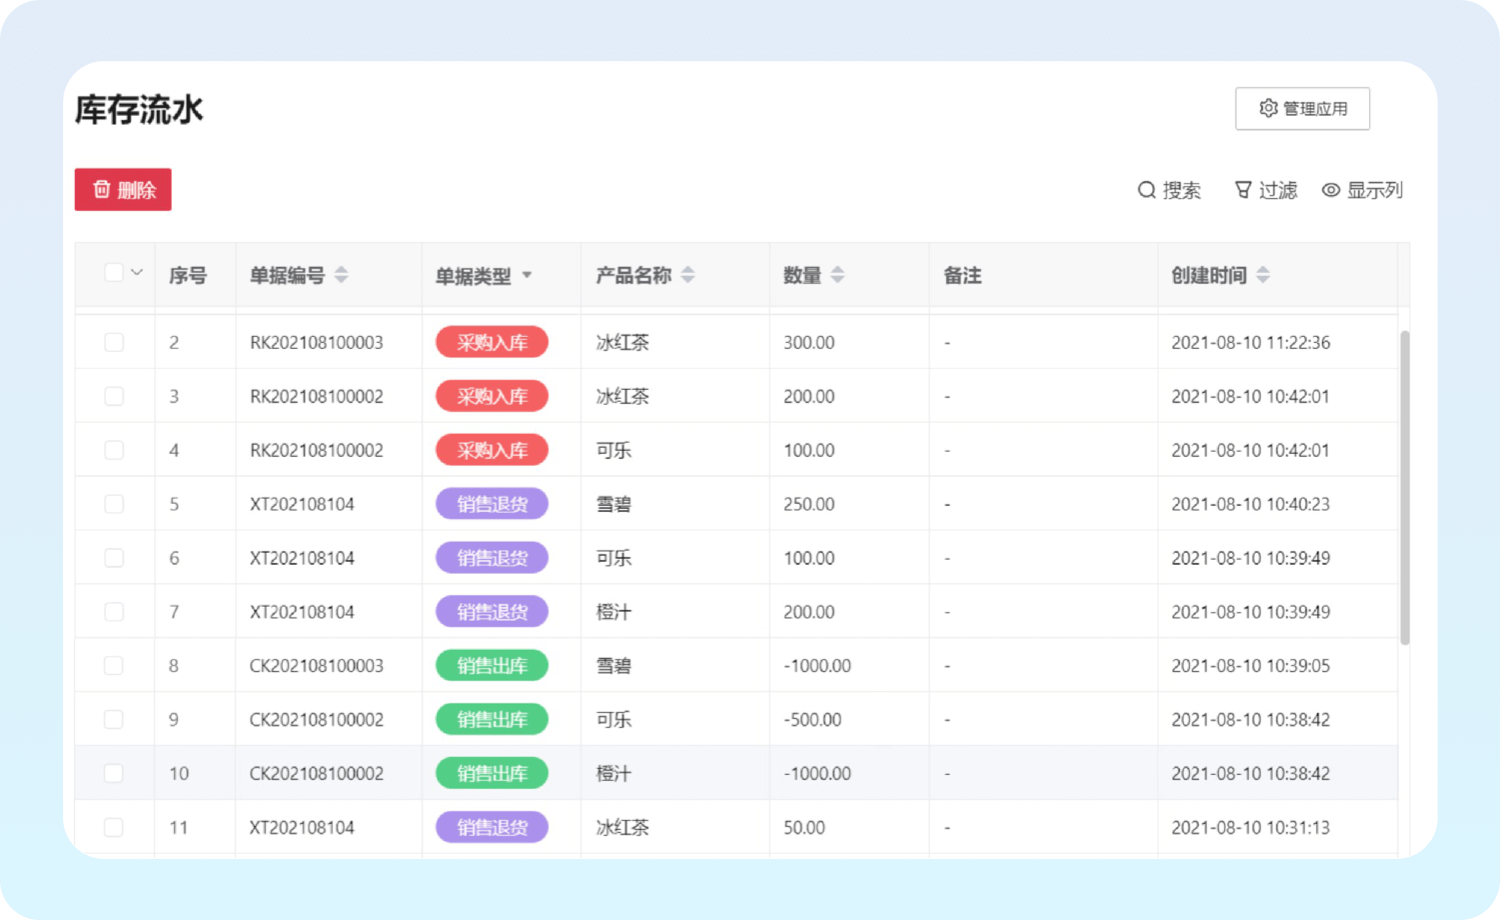Click the green 销售出库 tag in row 9
The image size is (1500, 920).
(x=492, y=720)
